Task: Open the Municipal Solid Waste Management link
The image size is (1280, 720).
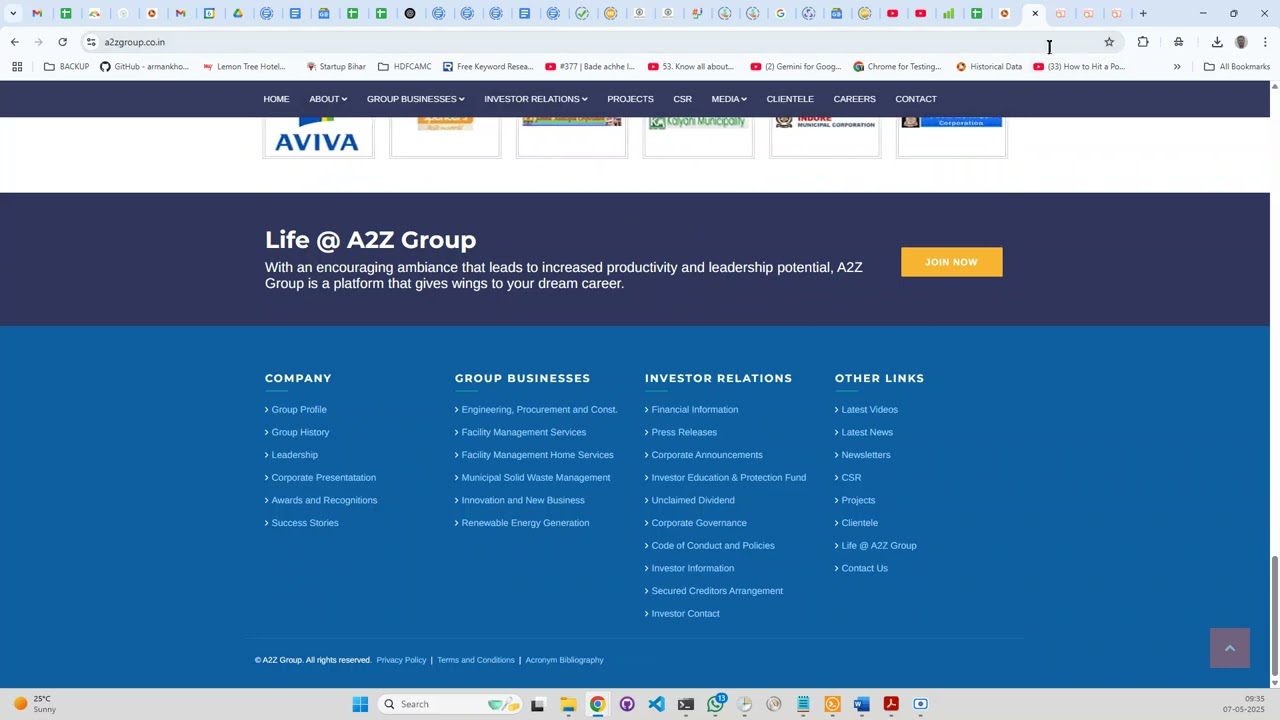Action: (536, 478)
